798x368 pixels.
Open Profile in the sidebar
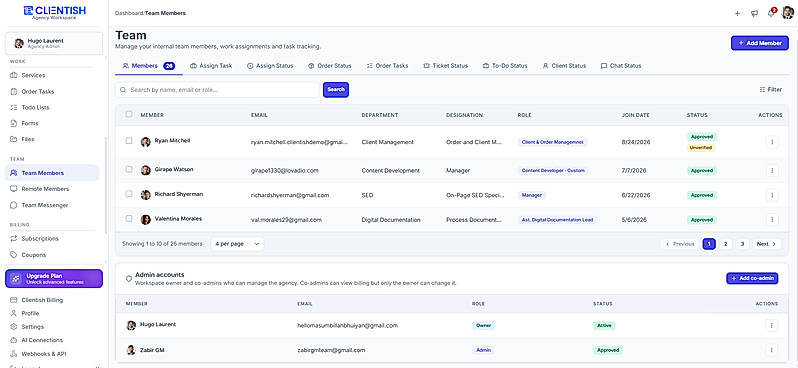click(30, 313)
